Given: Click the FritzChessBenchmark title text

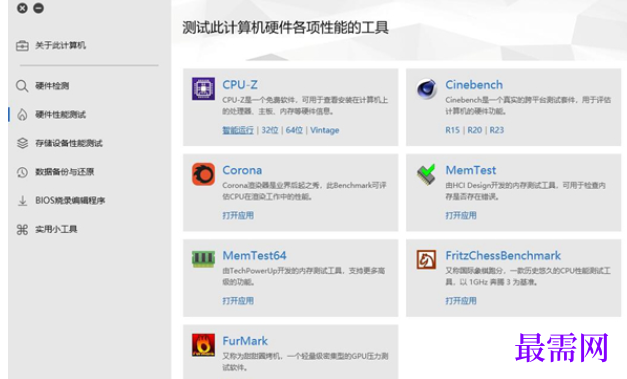Looking at the screenshot, I should [503, 255].
